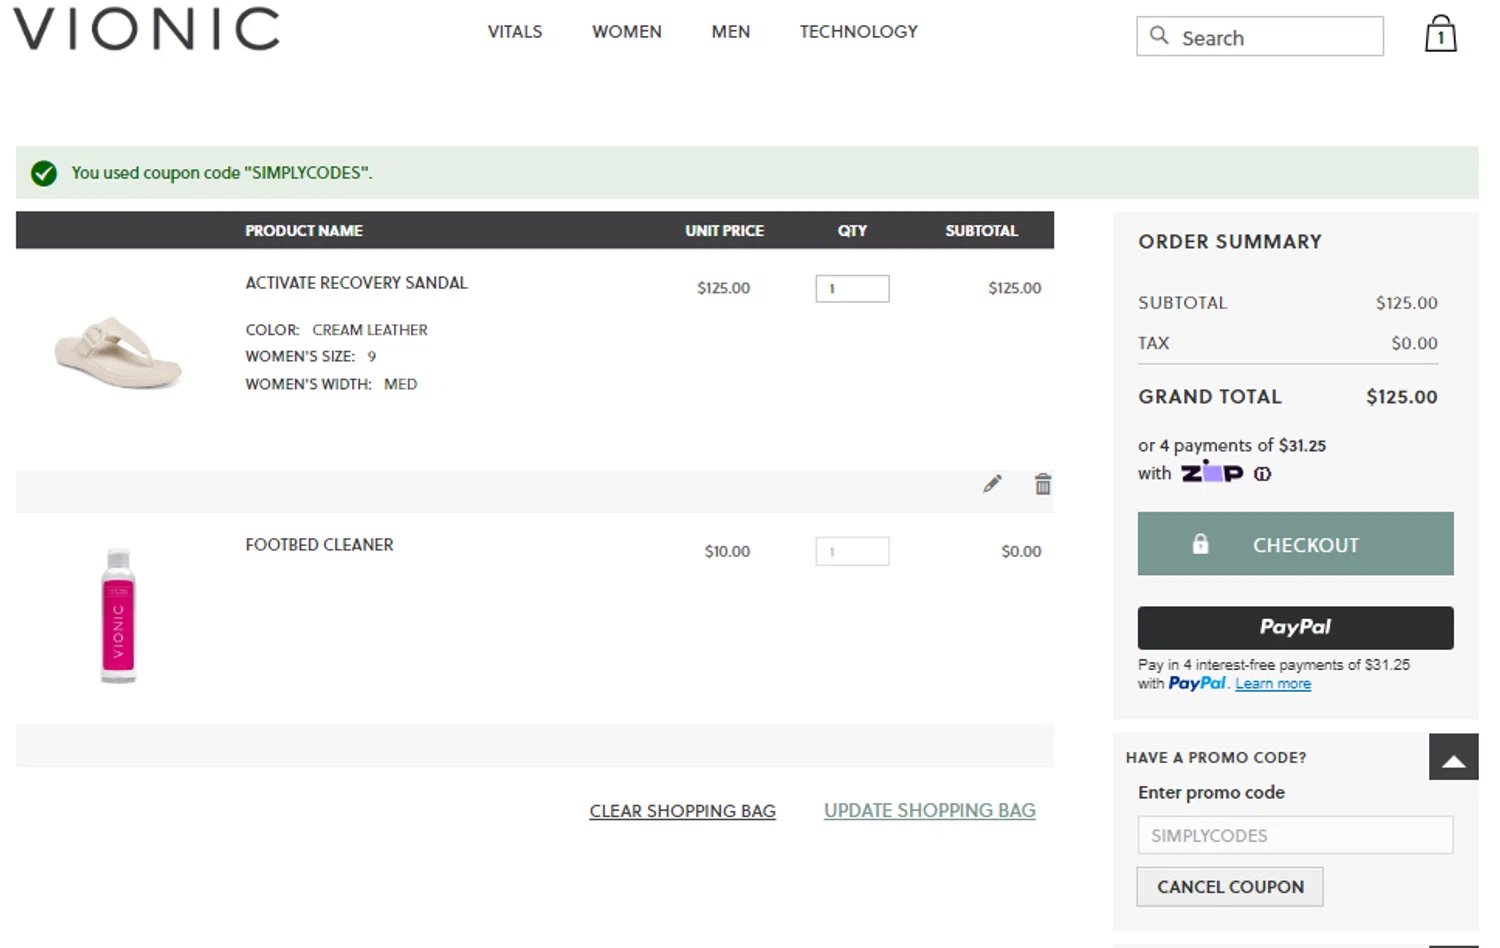
Task: Follow the PayPal Learn more link
Action: click(1273, 684)
